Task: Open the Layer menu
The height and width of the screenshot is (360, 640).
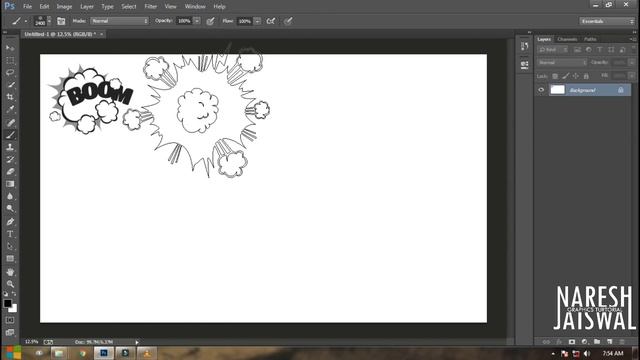Action: tap(87, 7)
